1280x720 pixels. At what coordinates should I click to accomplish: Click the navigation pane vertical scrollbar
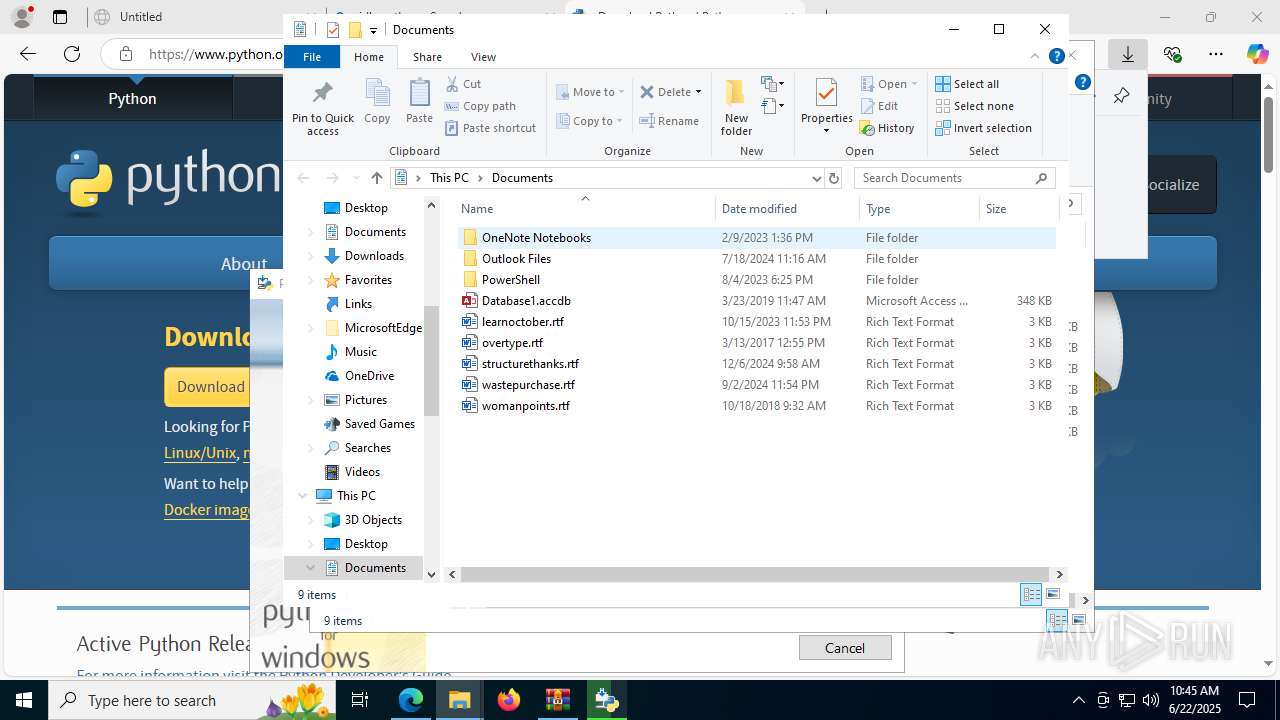431,360
